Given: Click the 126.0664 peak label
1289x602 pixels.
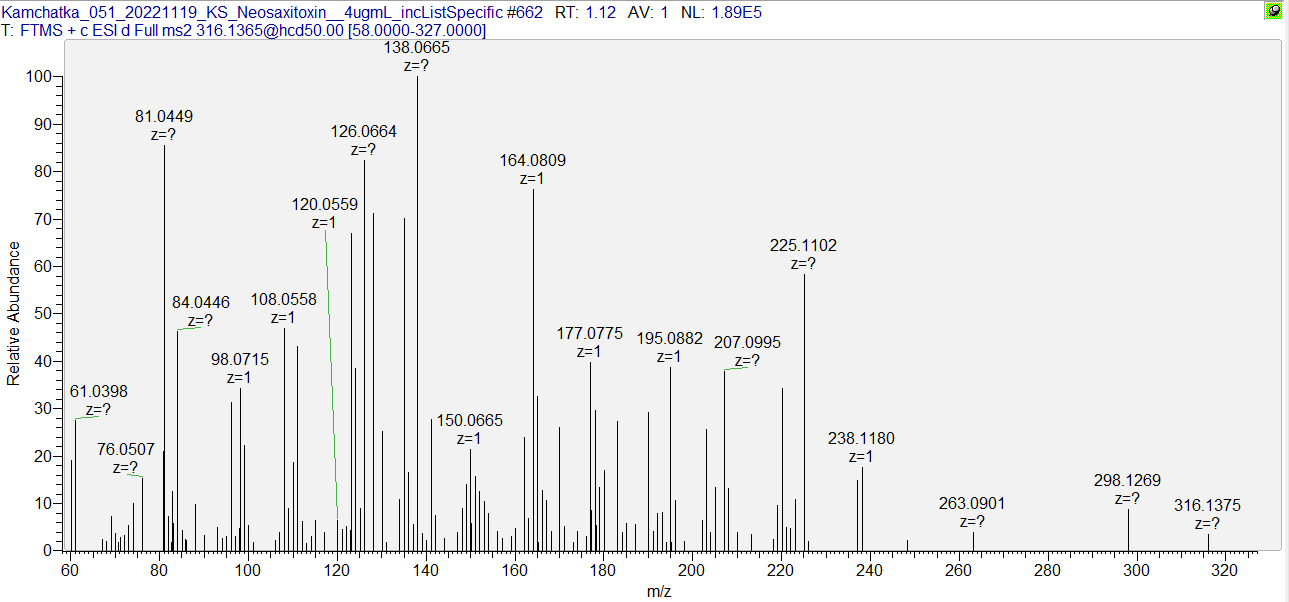Looking at the screenshot, I should pyautogui.click(x=364, y=131).
